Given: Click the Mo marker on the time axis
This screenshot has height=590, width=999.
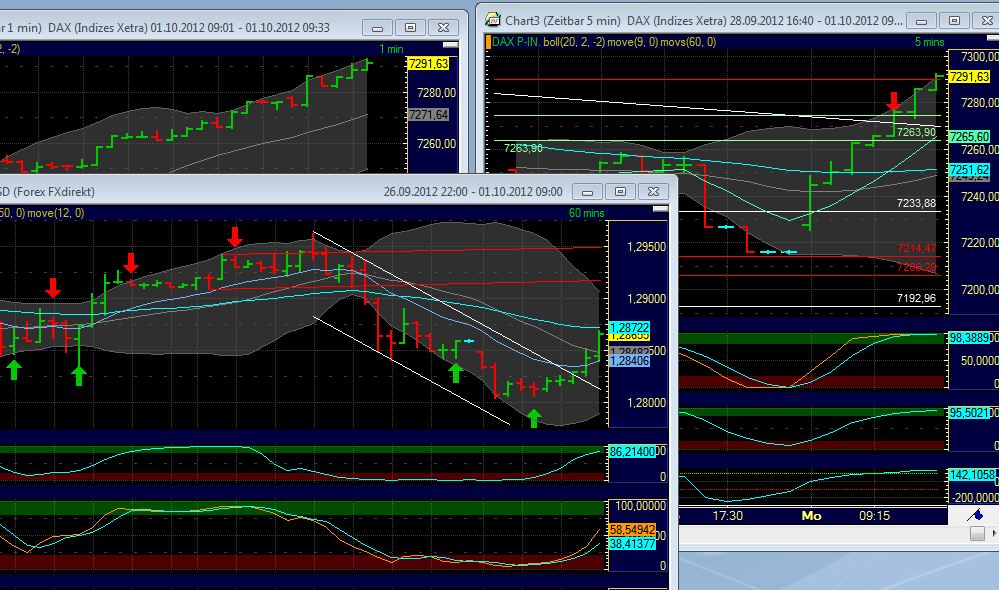Looking at the screenshot, I should 810,516.
